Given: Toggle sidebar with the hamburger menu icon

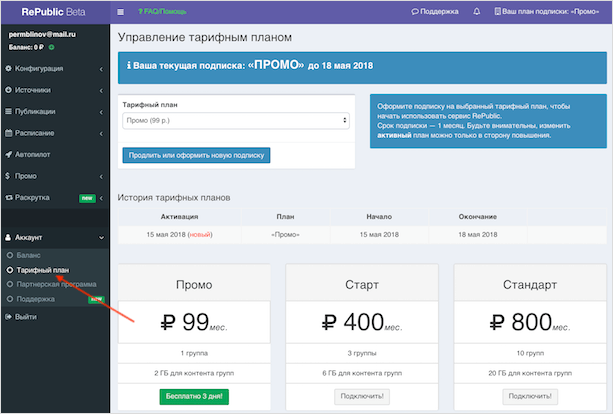Looking at the screenshot, I should point(121,11).
